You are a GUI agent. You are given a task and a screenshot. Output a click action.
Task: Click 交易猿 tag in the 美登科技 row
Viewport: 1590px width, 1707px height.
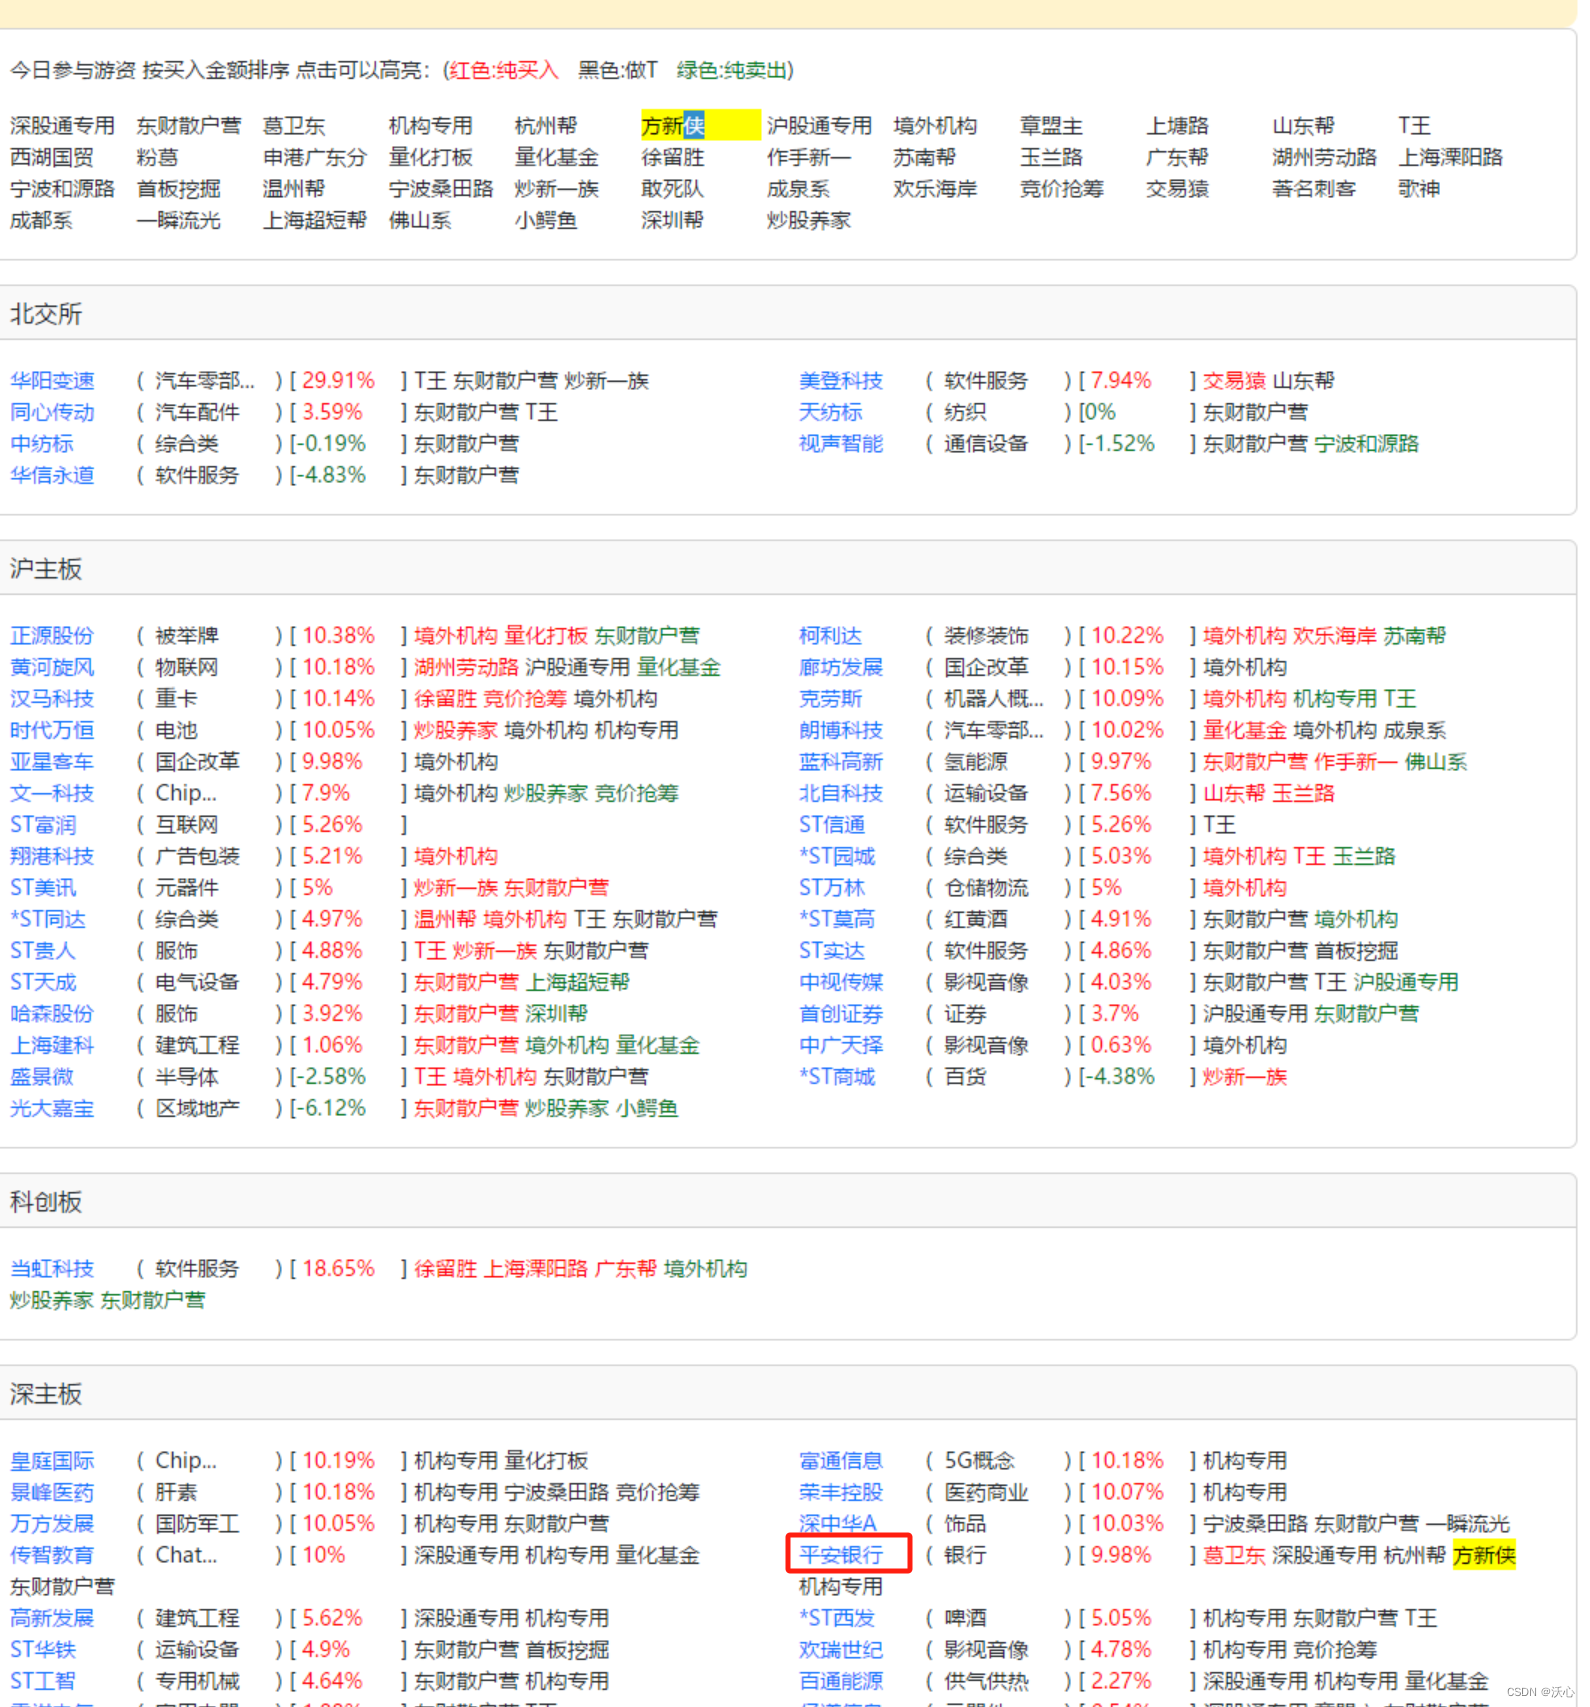(x=1233, y=381)
